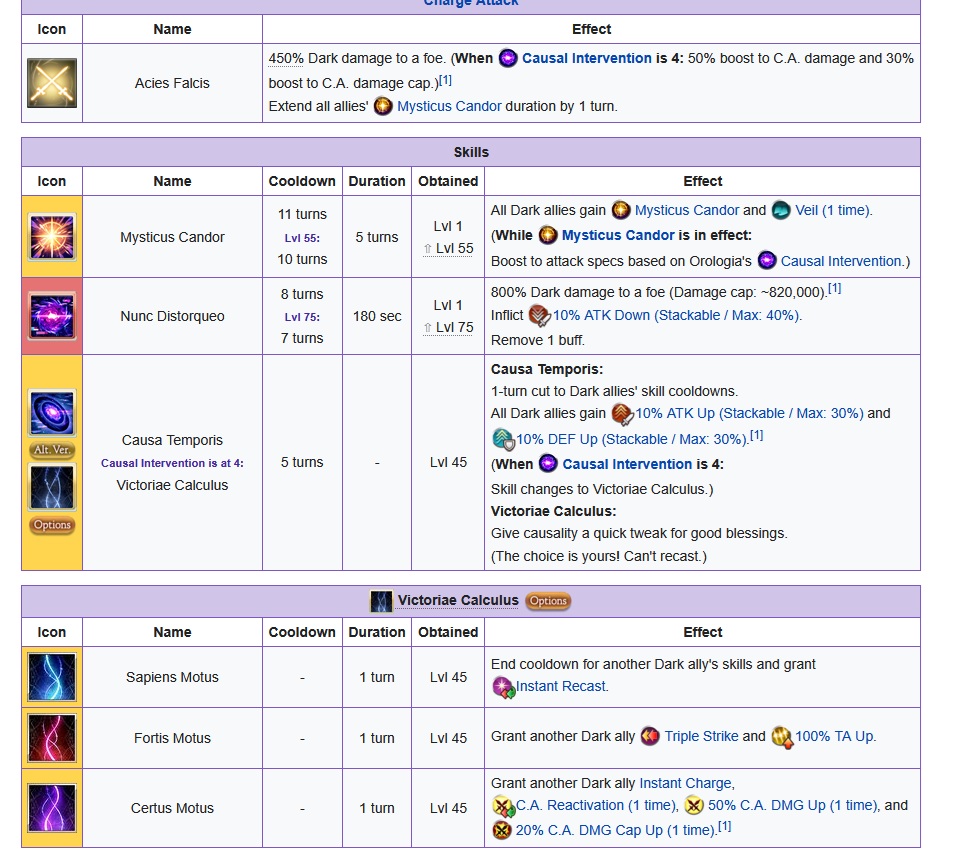The width and height of the screenshot is (954, 849).
Task: Click Mysticus Candor icon before 'and Veil'
Action: coord(621,211)
